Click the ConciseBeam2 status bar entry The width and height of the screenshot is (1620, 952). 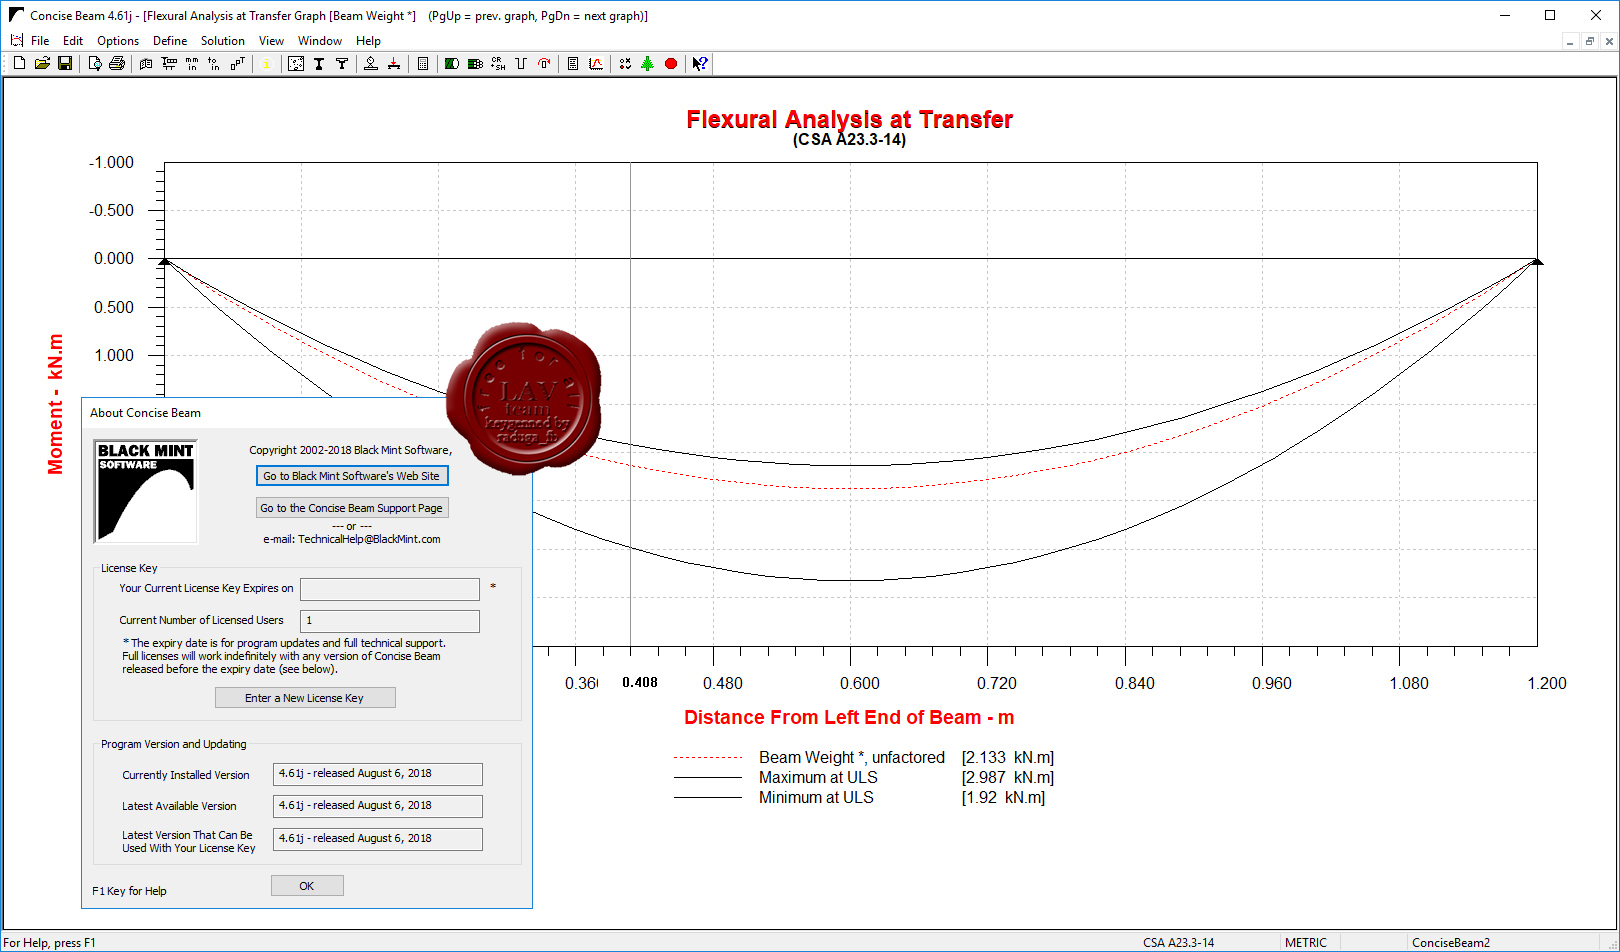[1451, 943]
